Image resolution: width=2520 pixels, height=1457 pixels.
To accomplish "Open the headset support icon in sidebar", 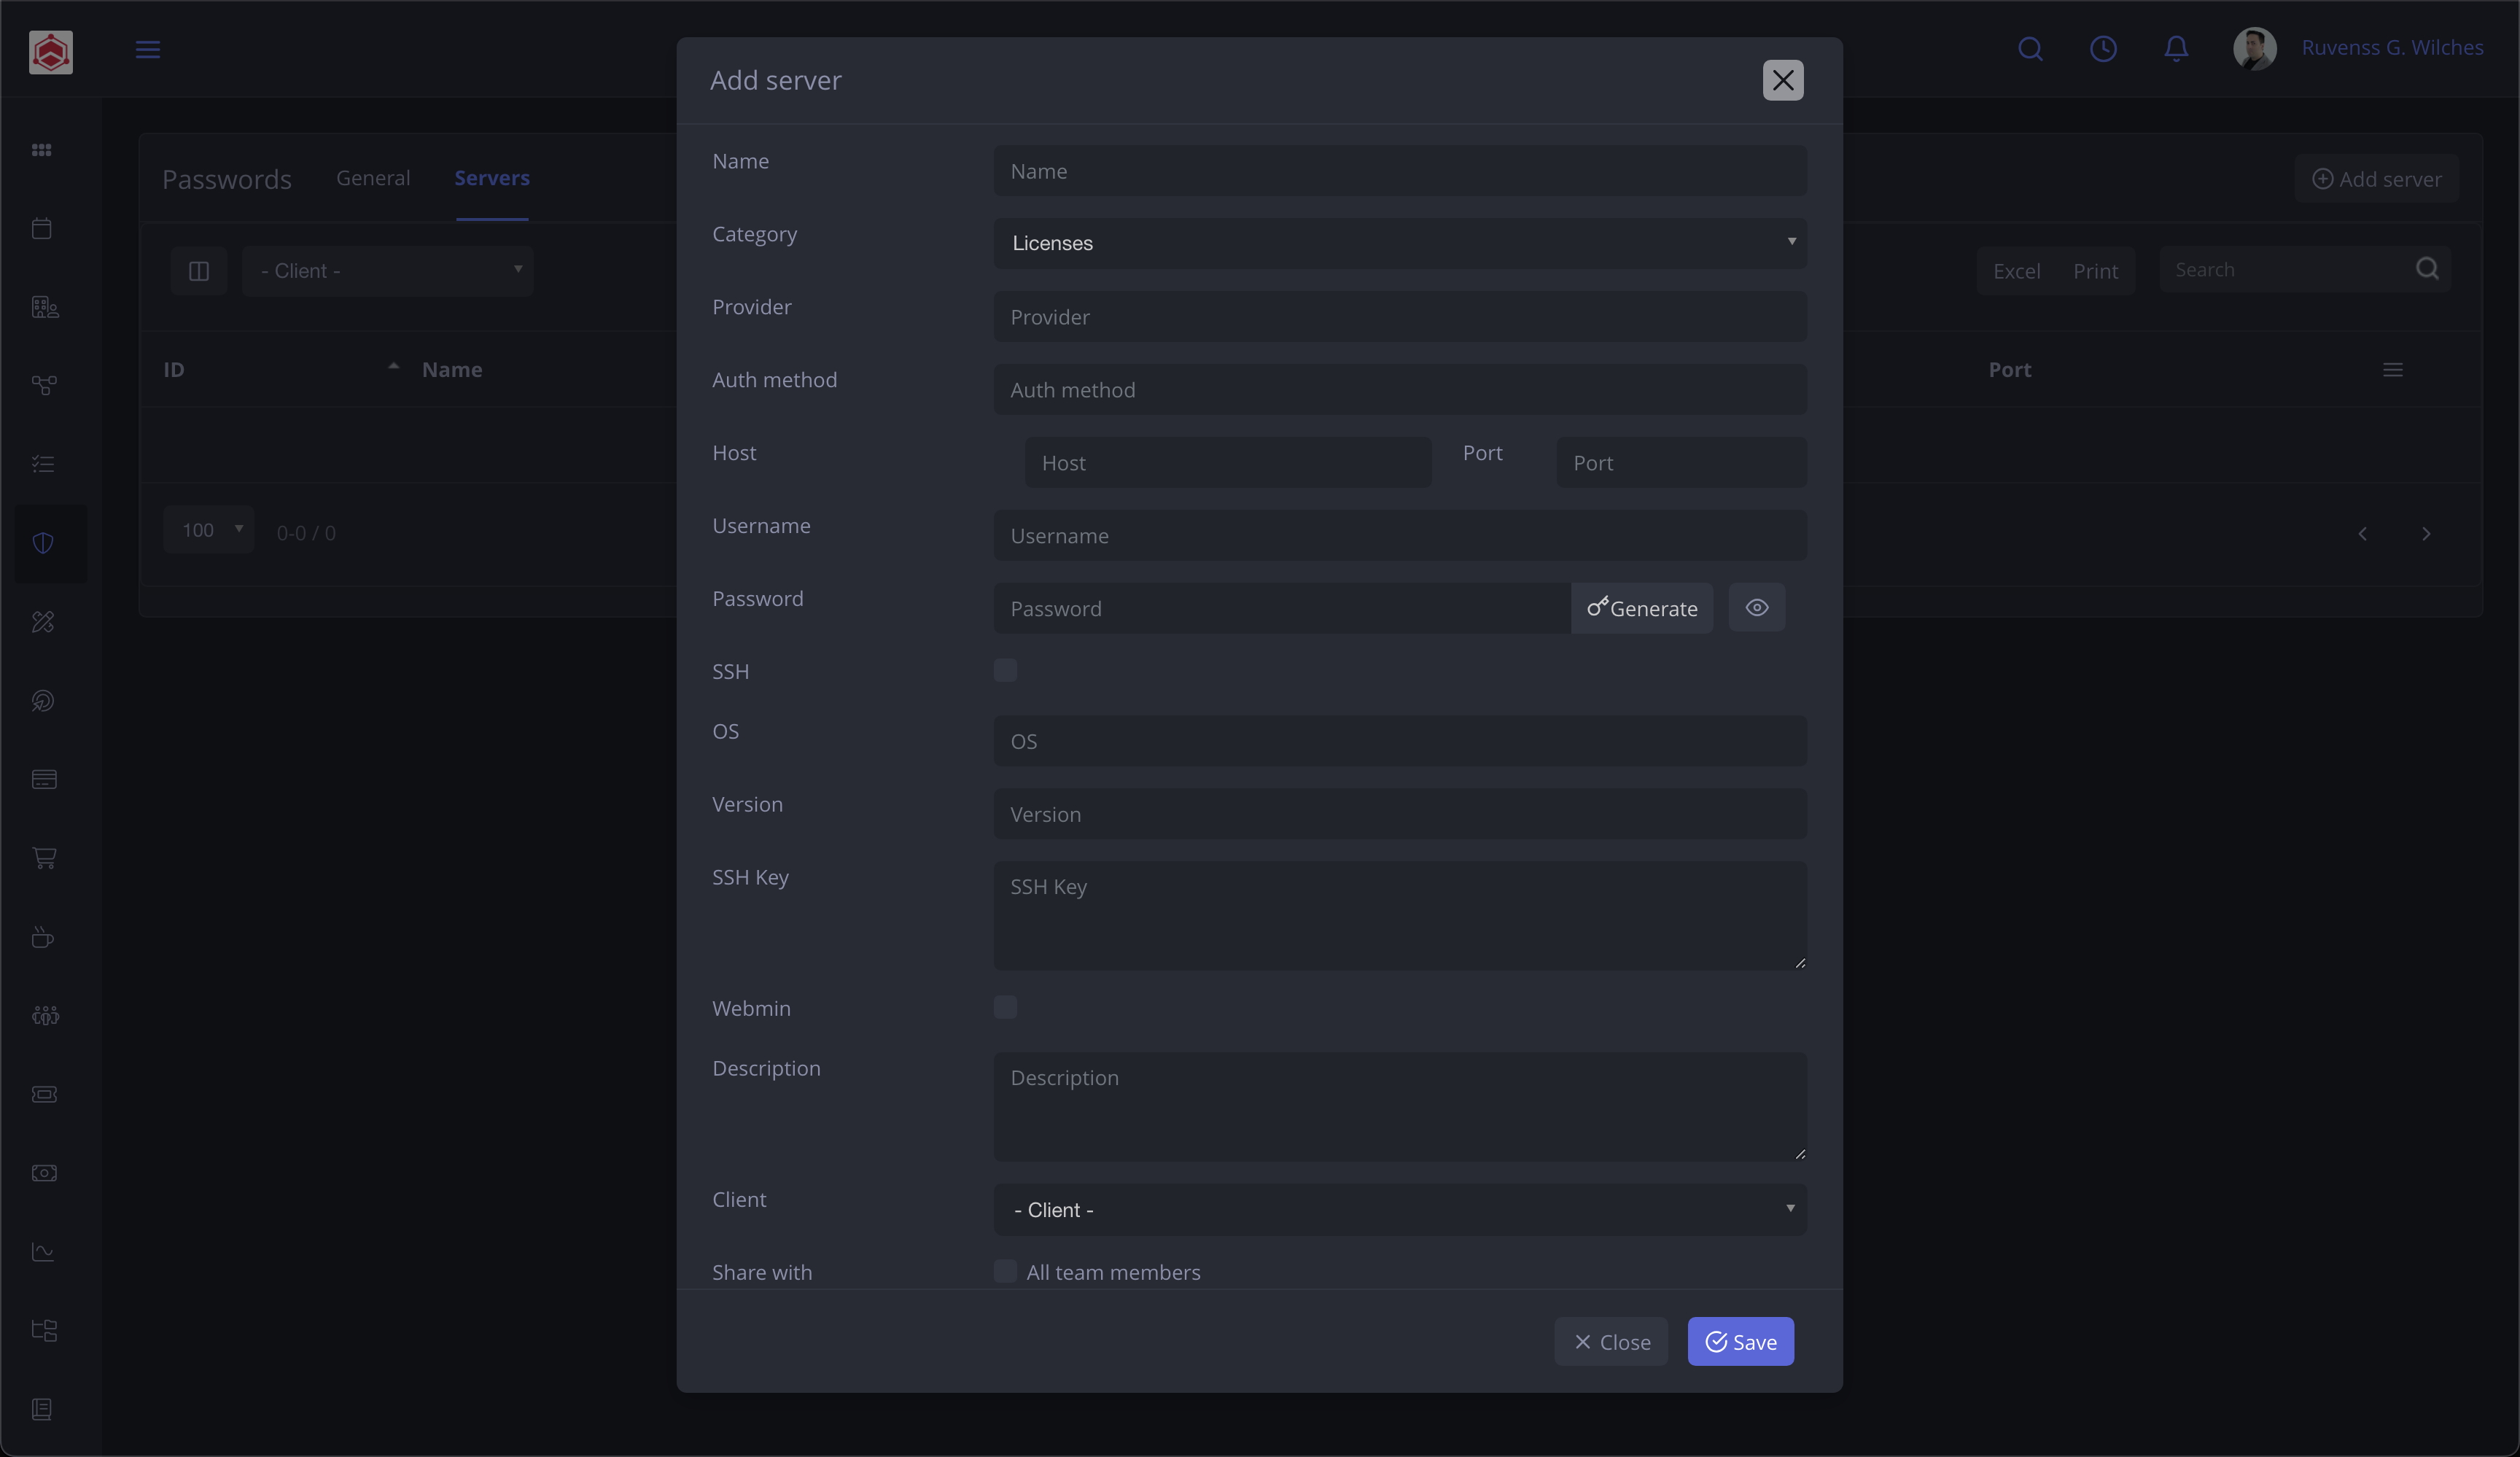I will coord(43,700).
